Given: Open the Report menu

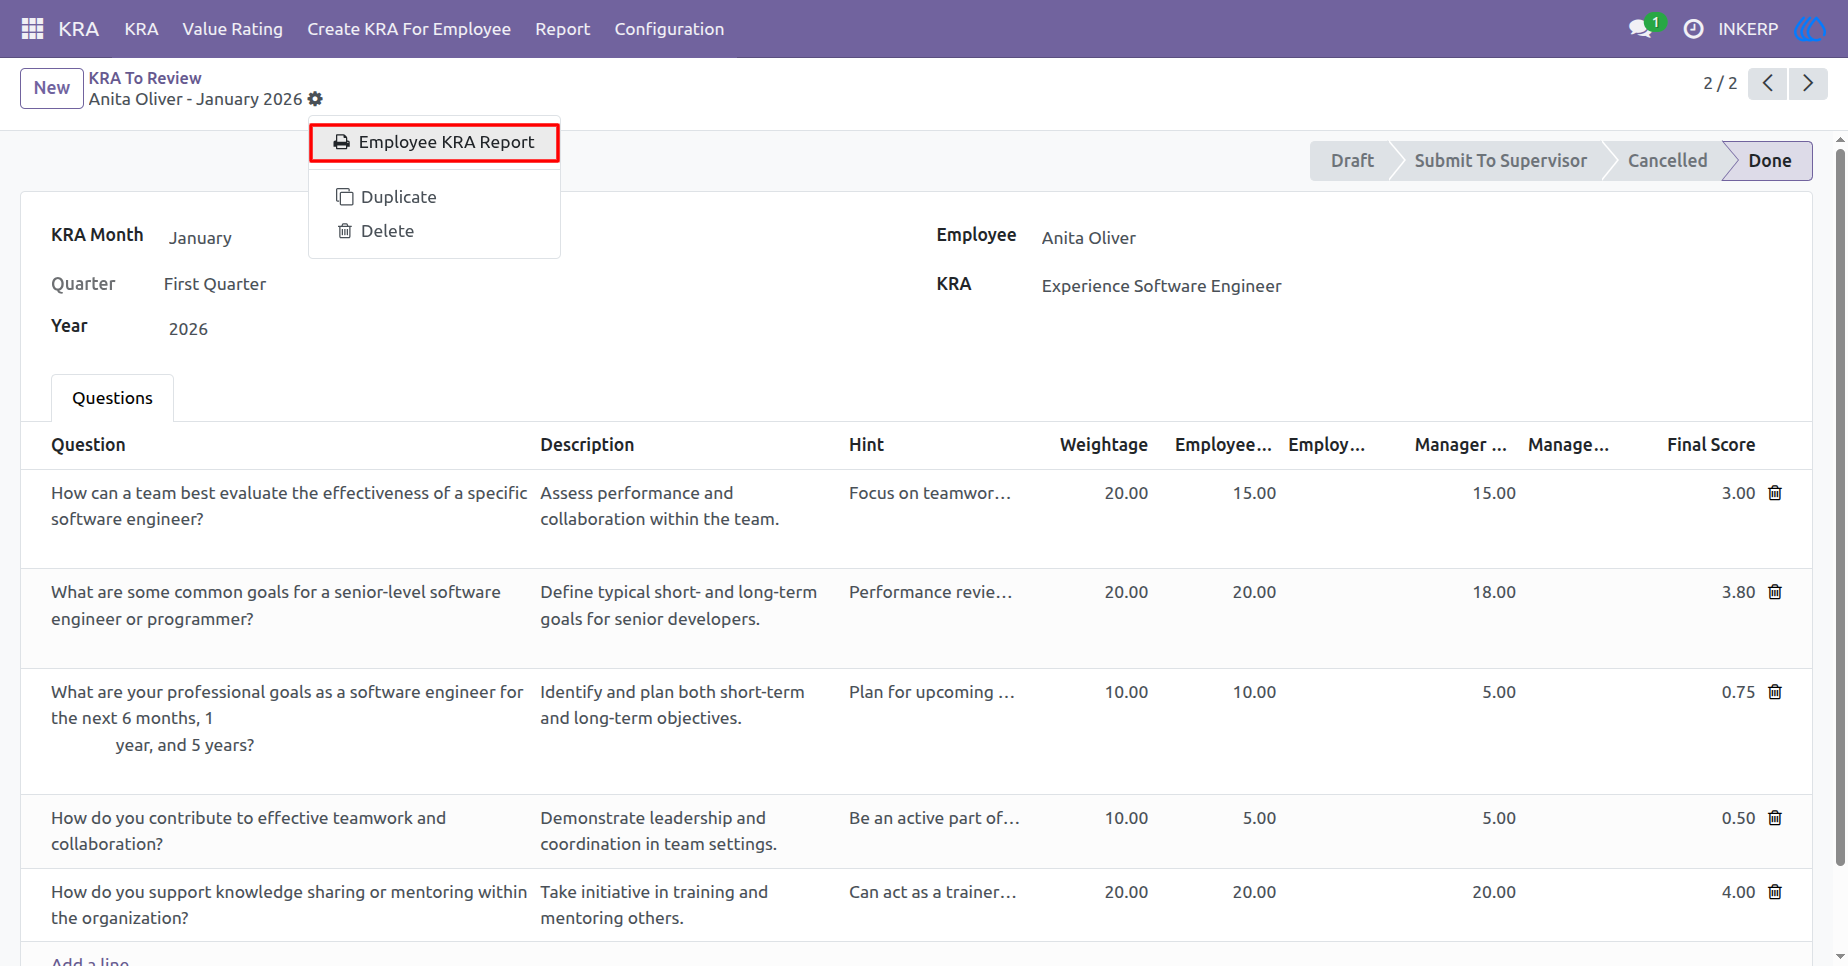Looking at the screenshot, I should coord(562,29).
